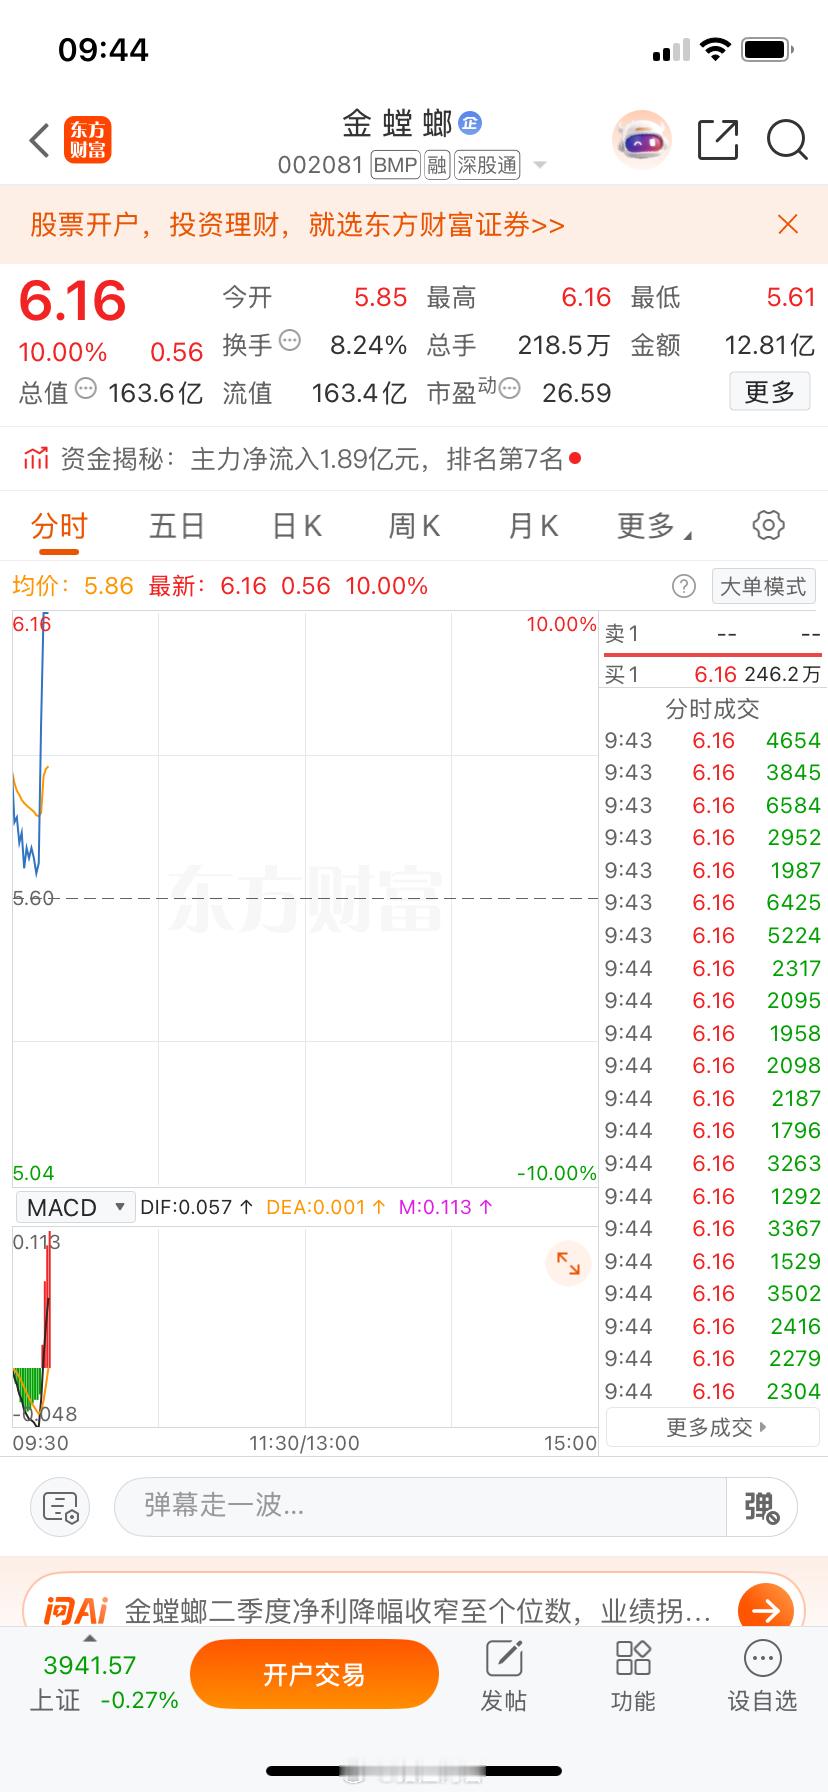
Task: Expand stock switcher triangle beside 深股通
Action: click(x=540, y=165)
